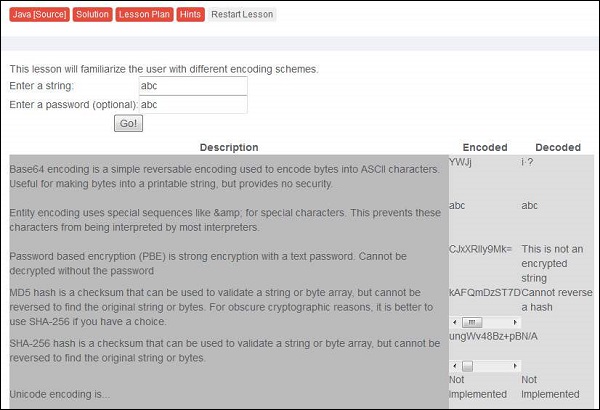This screenshot has width=600, height=410.
Task: Click left arrow of MD5 hash scrollbar
Action: 455,322
